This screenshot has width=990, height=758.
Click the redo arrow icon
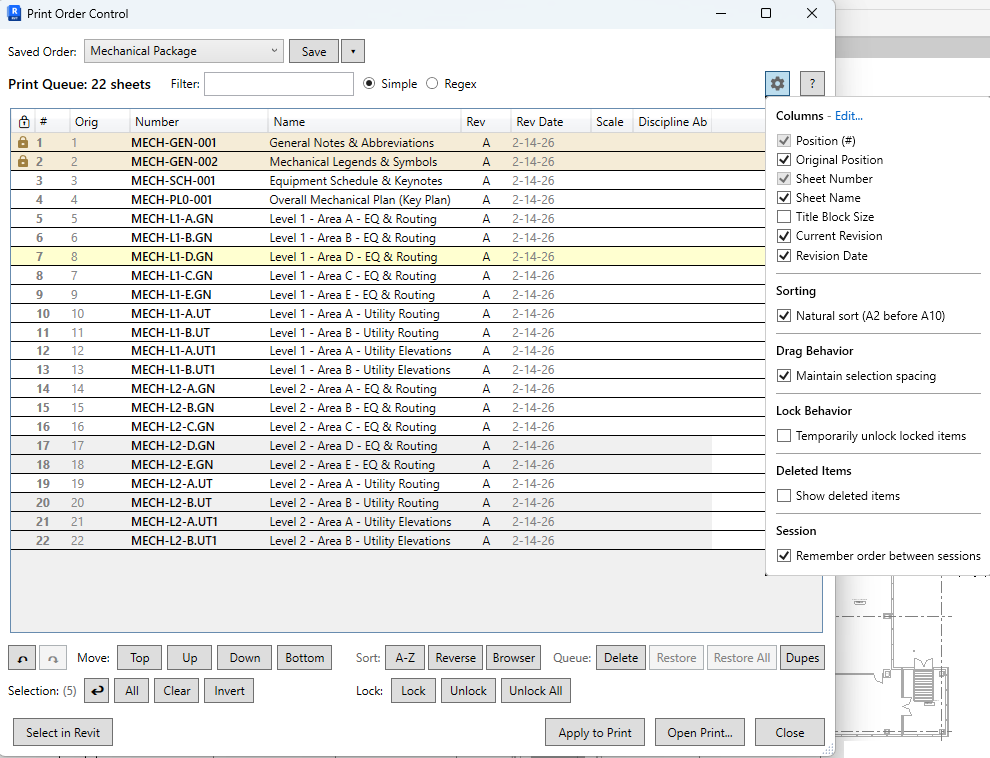(53, 658)
